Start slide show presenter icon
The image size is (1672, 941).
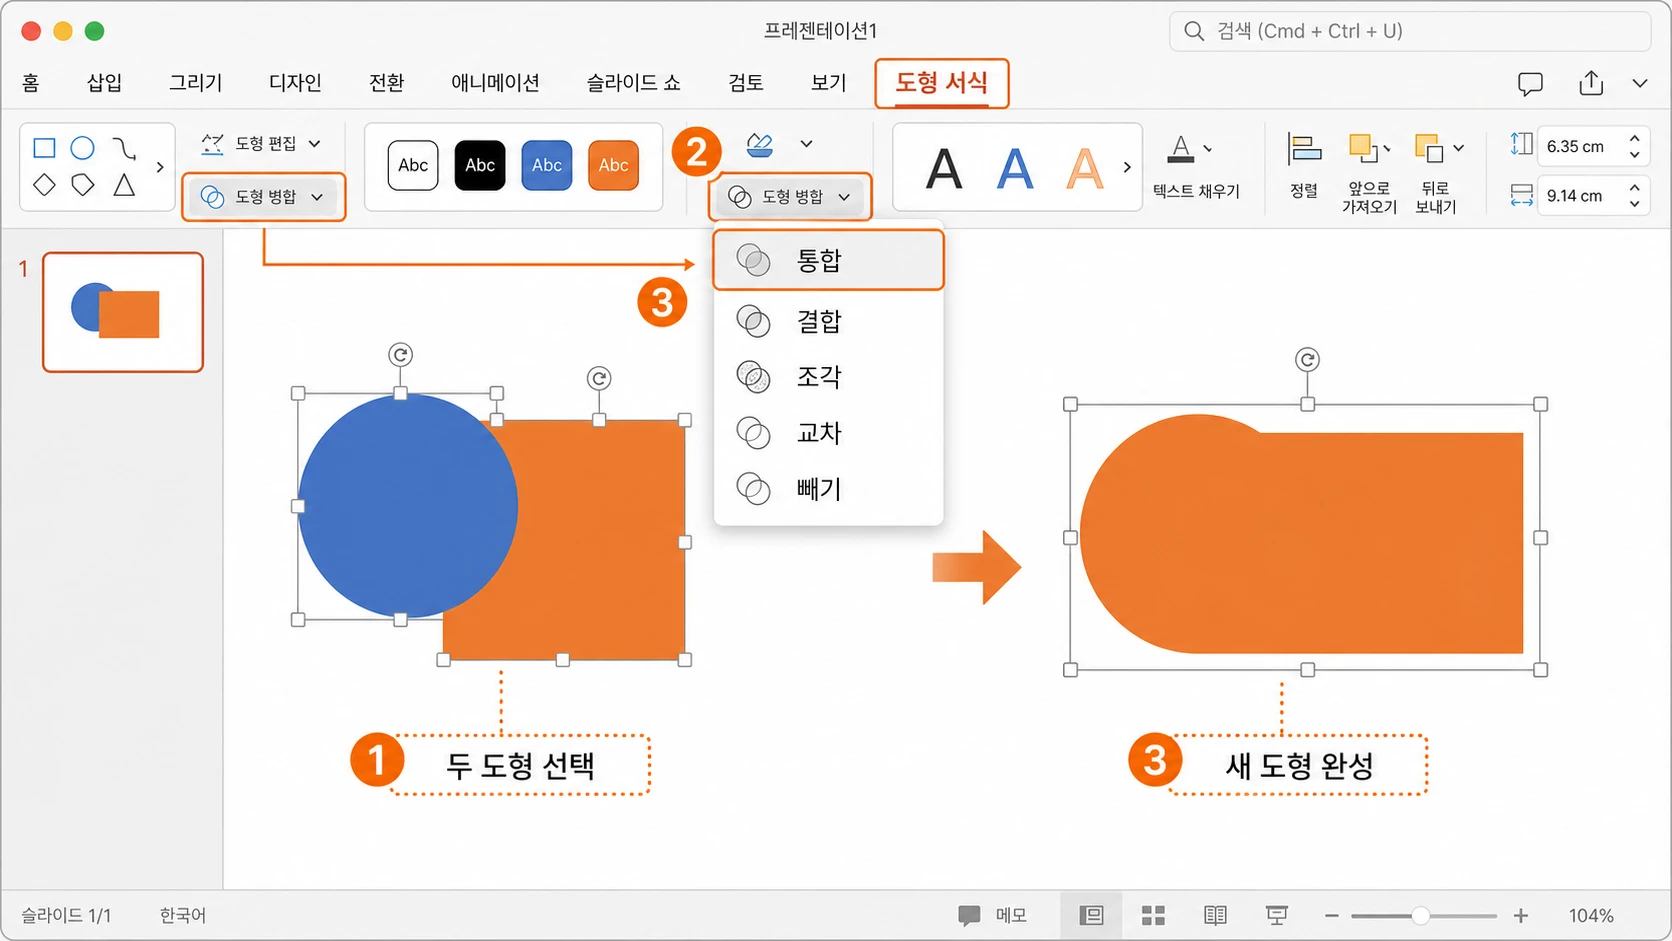point(1277,915)
